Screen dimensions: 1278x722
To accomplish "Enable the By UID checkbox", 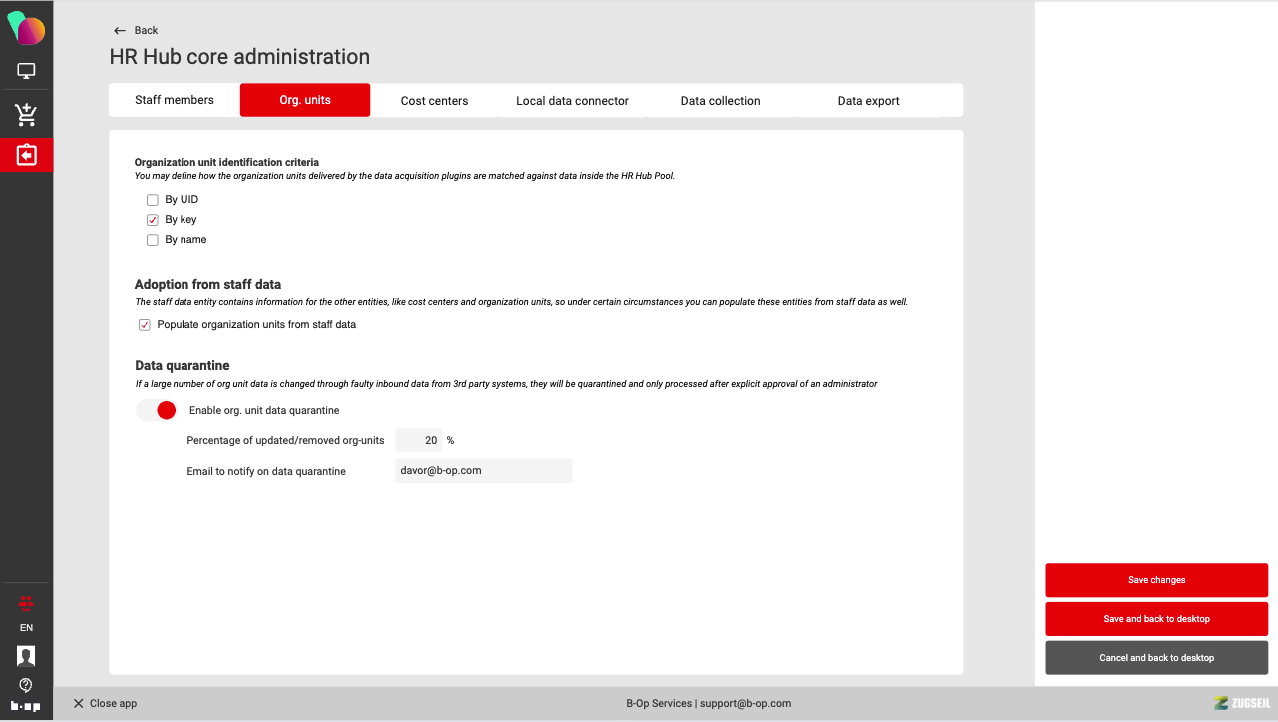I will coord(153,200).
